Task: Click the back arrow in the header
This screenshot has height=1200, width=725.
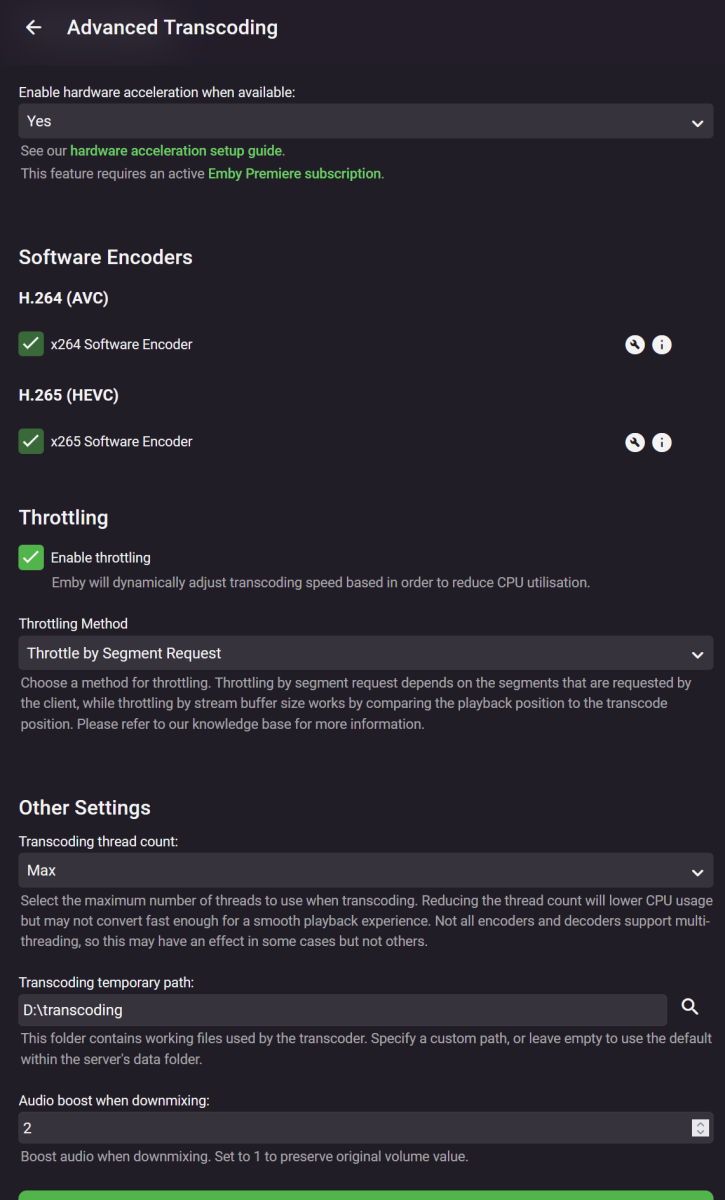Action: 32,27
